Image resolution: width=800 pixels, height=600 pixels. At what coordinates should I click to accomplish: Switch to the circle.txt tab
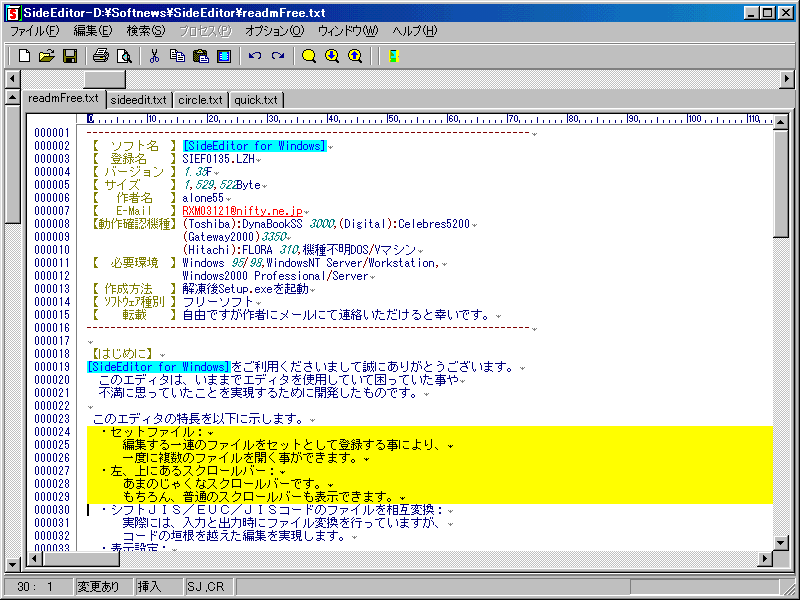(x=201, y=100)
